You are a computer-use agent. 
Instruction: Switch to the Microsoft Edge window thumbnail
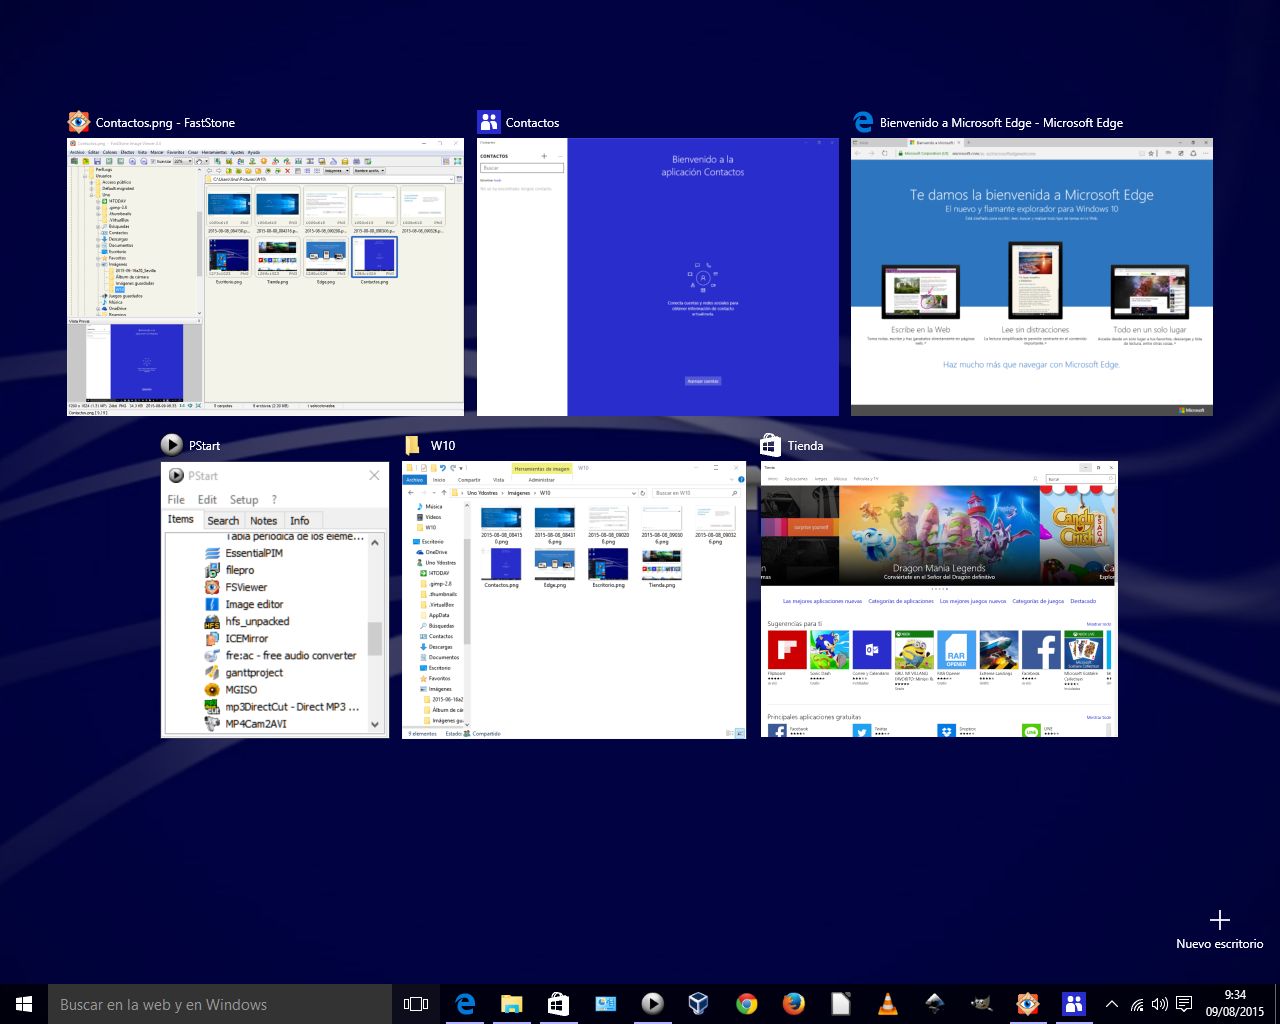pos(1031,277)
